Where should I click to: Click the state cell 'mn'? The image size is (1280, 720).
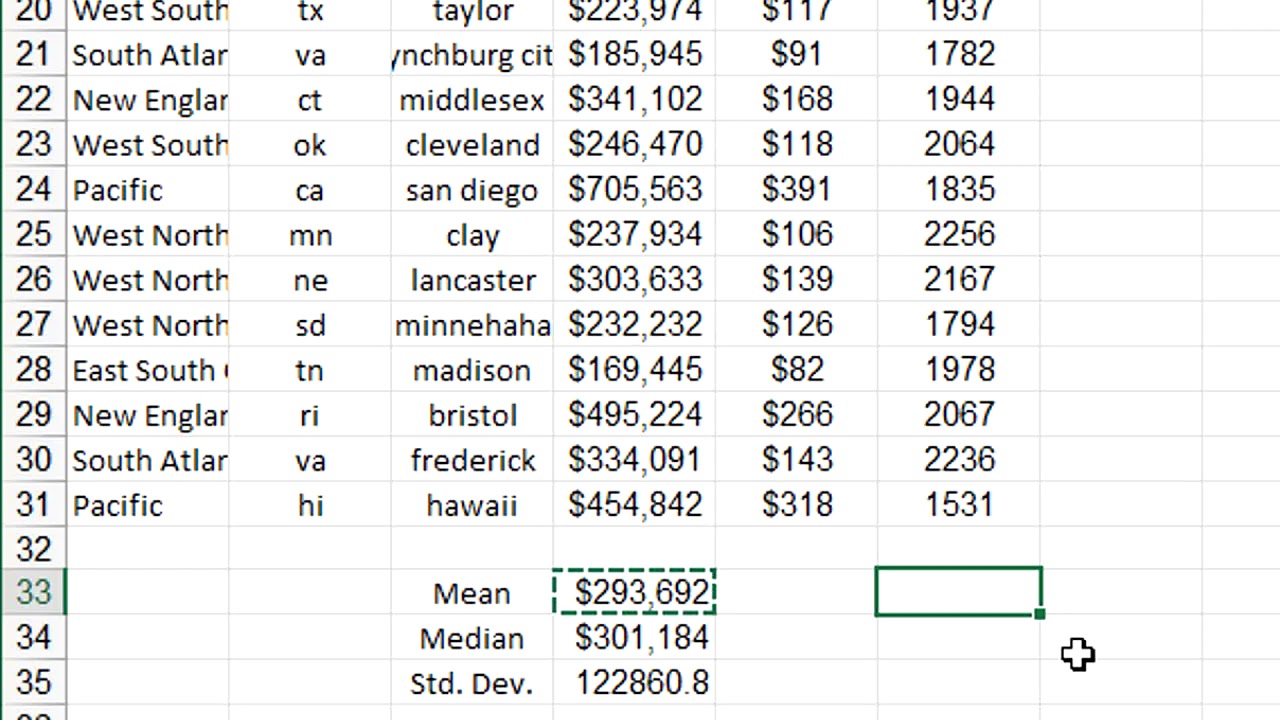click(x=310, y=235)
